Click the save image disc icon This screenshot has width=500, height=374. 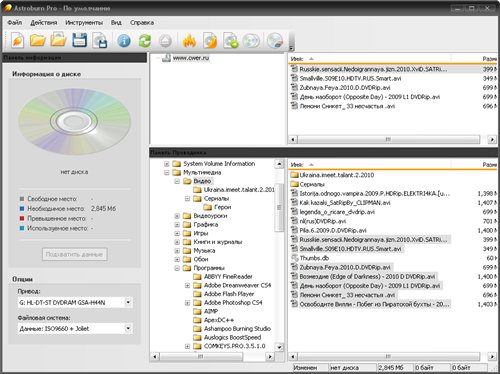coord(100,41)
